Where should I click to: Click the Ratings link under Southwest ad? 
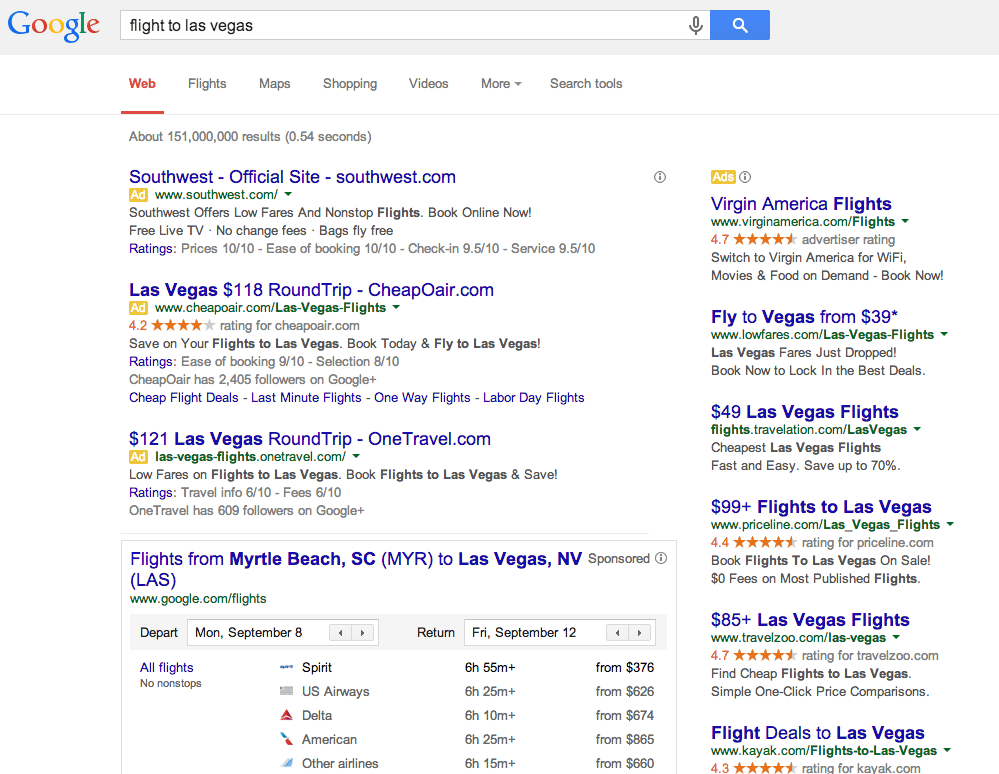click(x=151, y=248)
